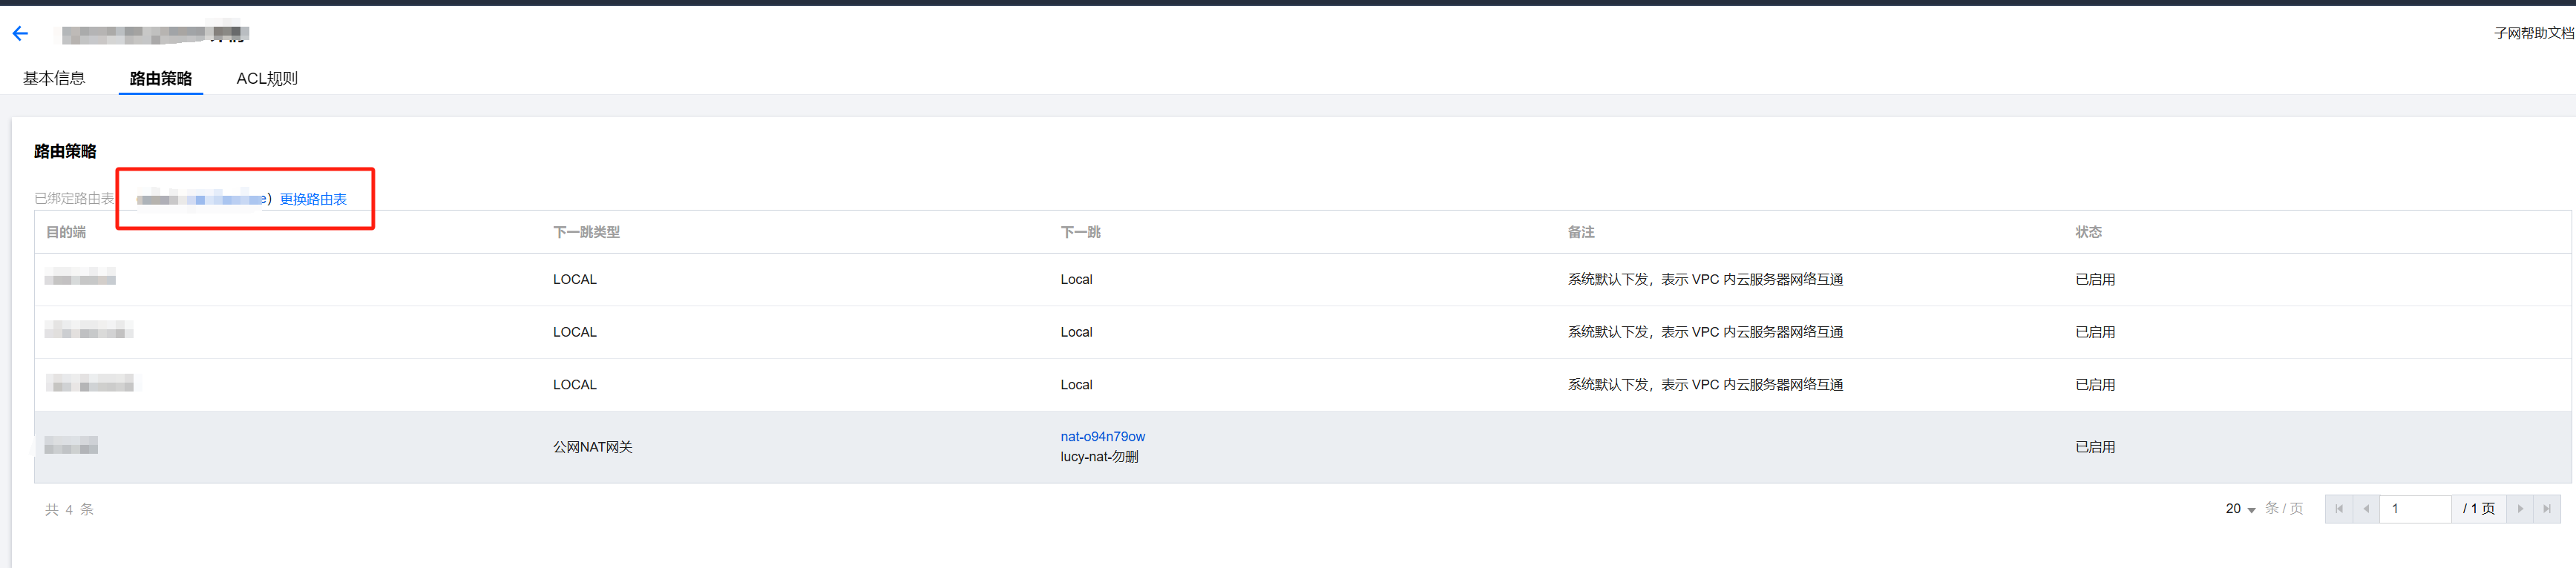Open the ACL规则 tab
The height and width of the screenshot is (568, 2576).
(267, 78)
